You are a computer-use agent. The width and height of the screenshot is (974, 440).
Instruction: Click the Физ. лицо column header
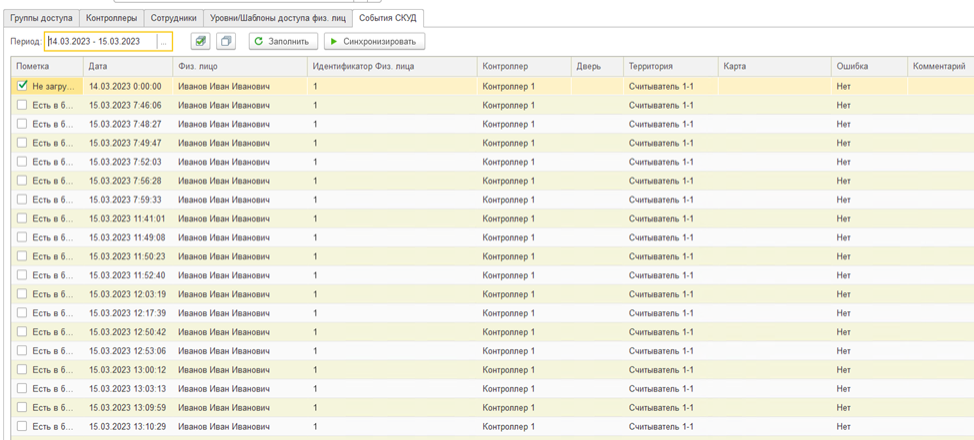coord(240,66)
